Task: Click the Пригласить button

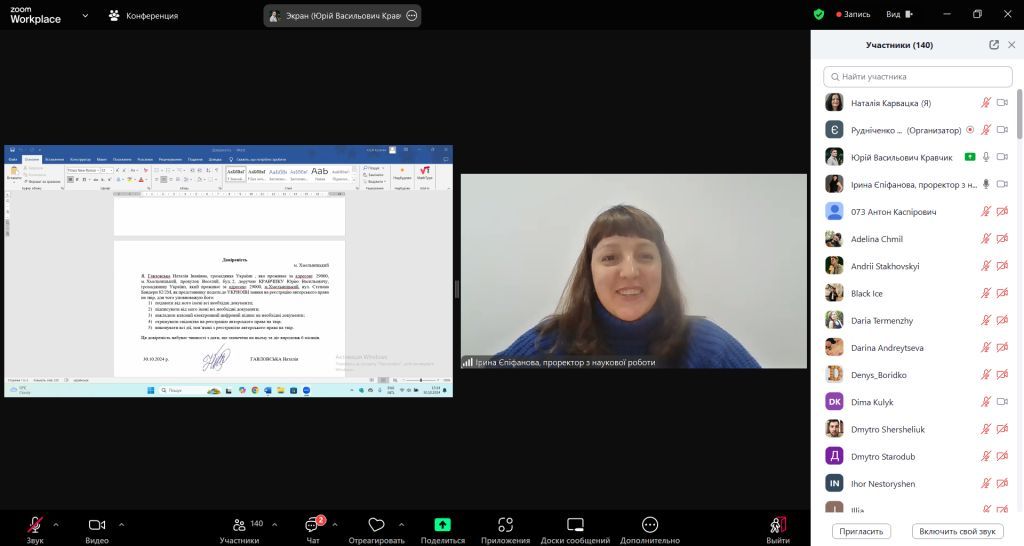Action: 861,531
